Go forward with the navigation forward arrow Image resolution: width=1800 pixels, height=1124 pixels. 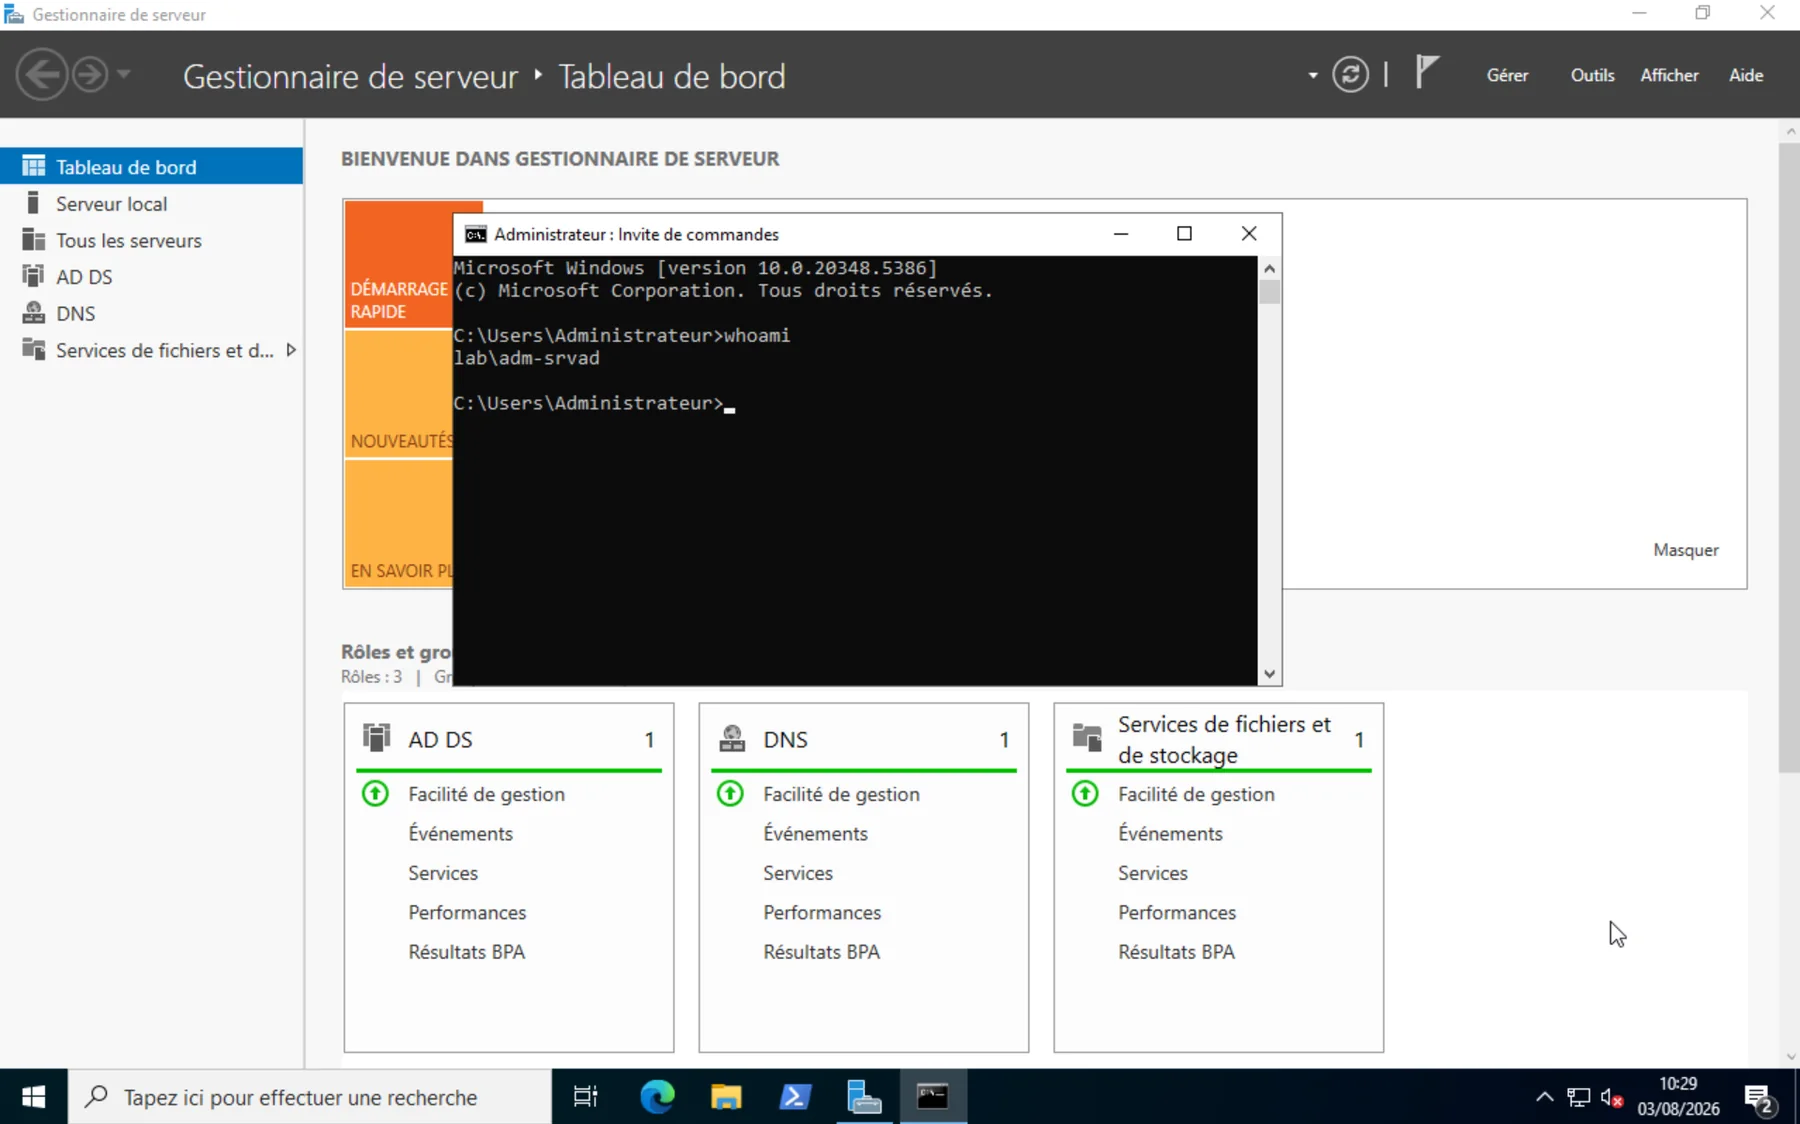click(90, 75)
